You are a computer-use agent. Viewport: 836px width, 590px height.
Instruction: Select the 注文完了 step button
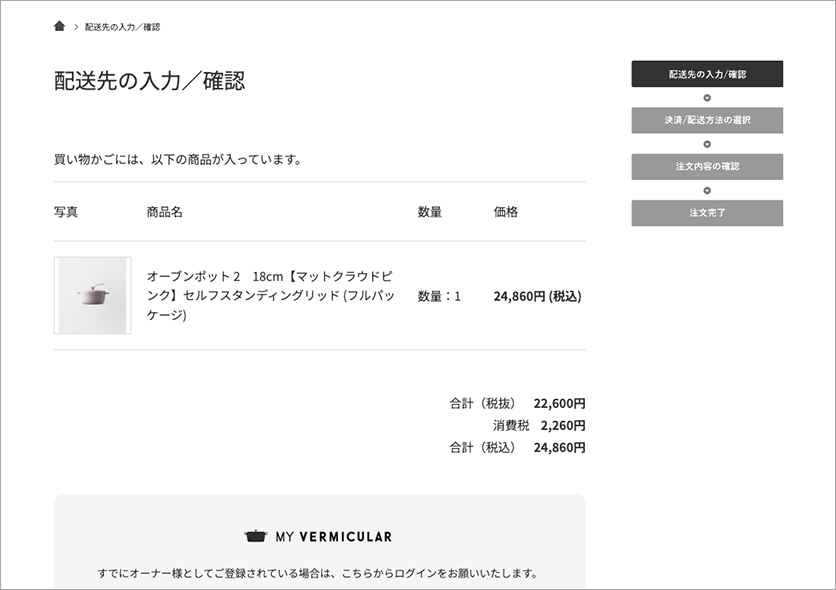(707, 213)
